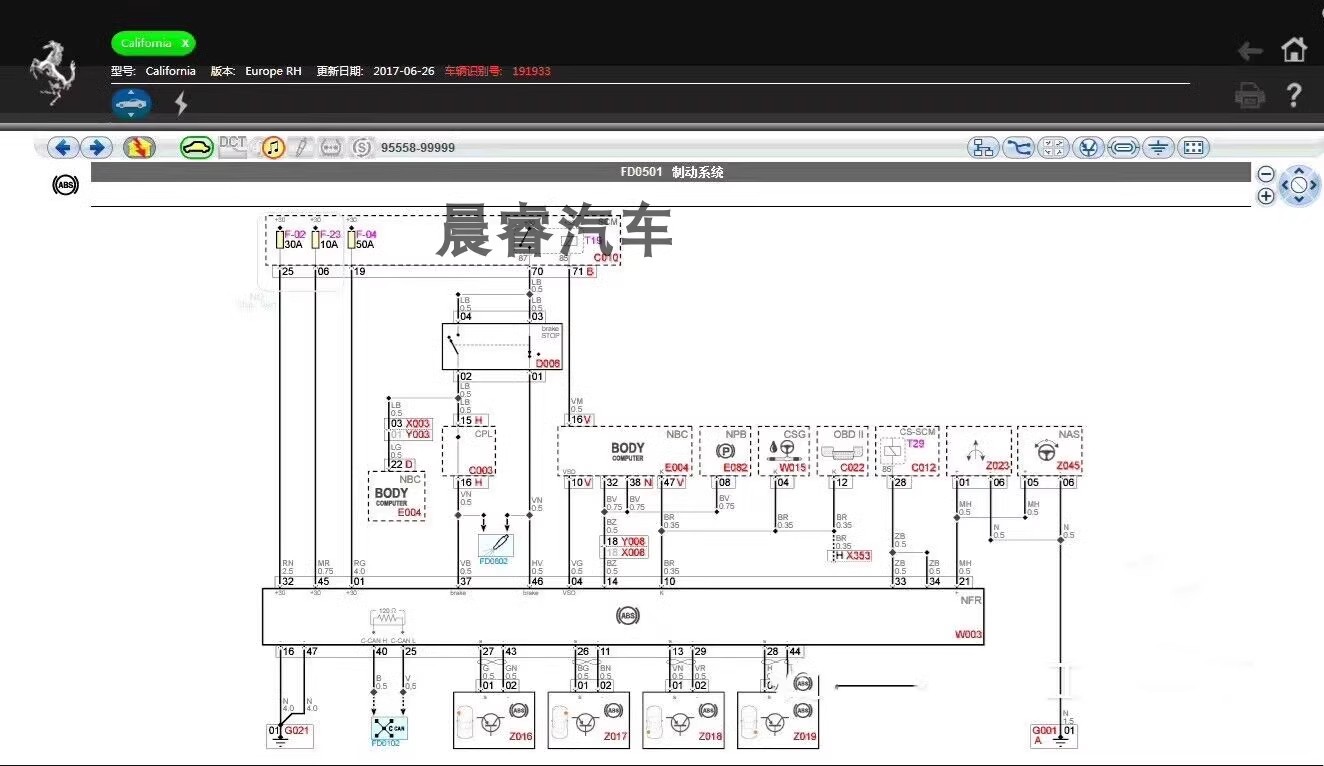Click the grey S circle icon
Viewport: 1324px width, 766px height.
[361, 148]
